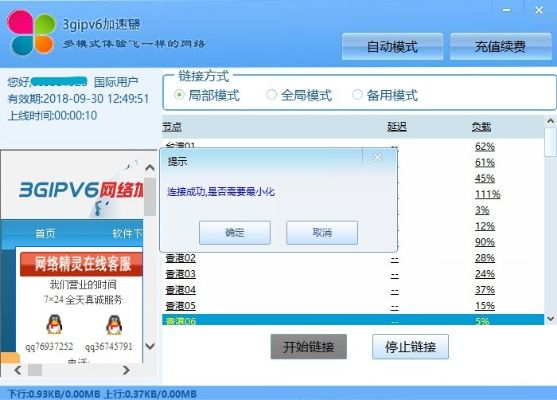Click the web panel vertical scrollbar thumb
This screenshot has width=557, height=400.
pos(150,196)
